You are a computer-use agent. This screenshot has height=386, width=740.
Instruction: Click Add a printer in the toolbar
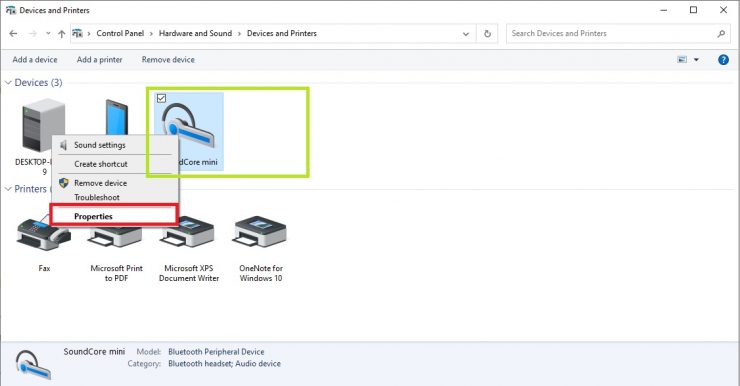click(x=100, y=59)
